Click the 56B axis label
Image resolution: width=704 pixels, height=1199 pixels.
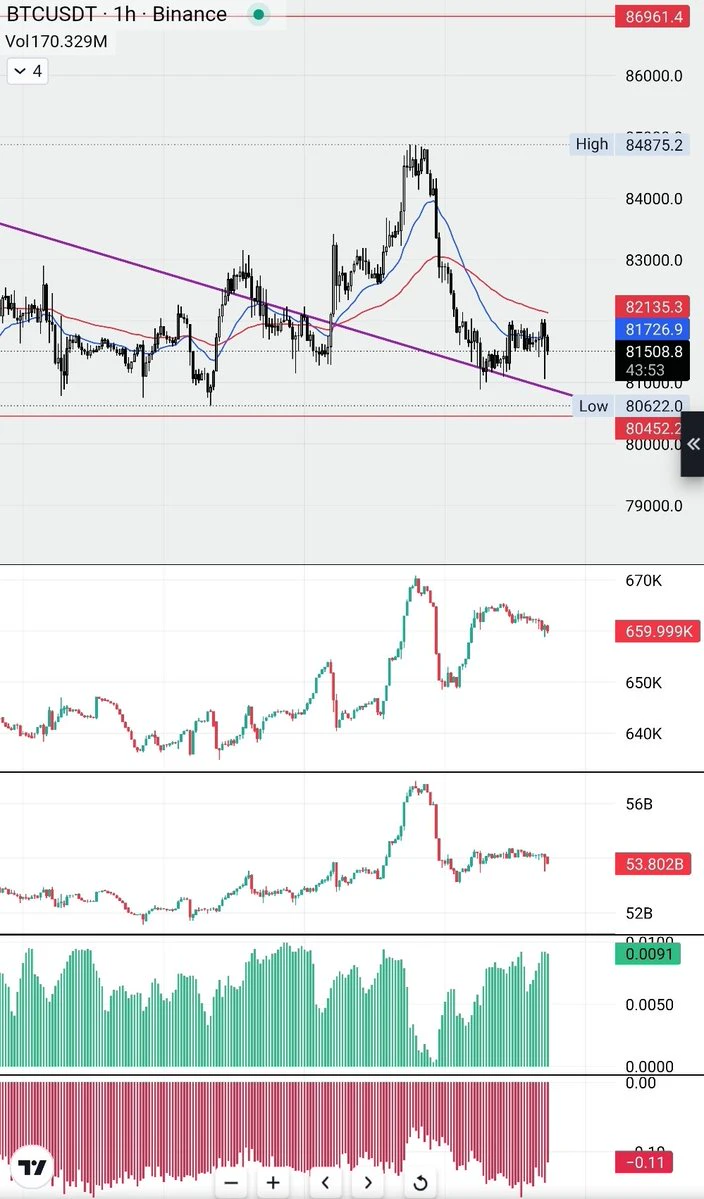click(x=639, y=804)
